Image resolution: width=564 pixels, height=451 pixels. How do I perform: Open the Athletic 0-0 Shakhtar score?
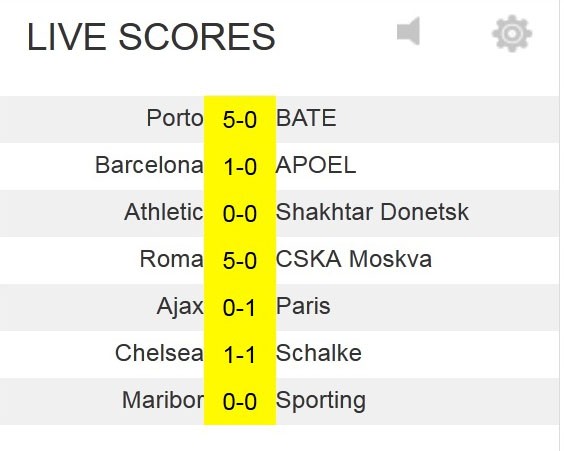click(240, 214)
